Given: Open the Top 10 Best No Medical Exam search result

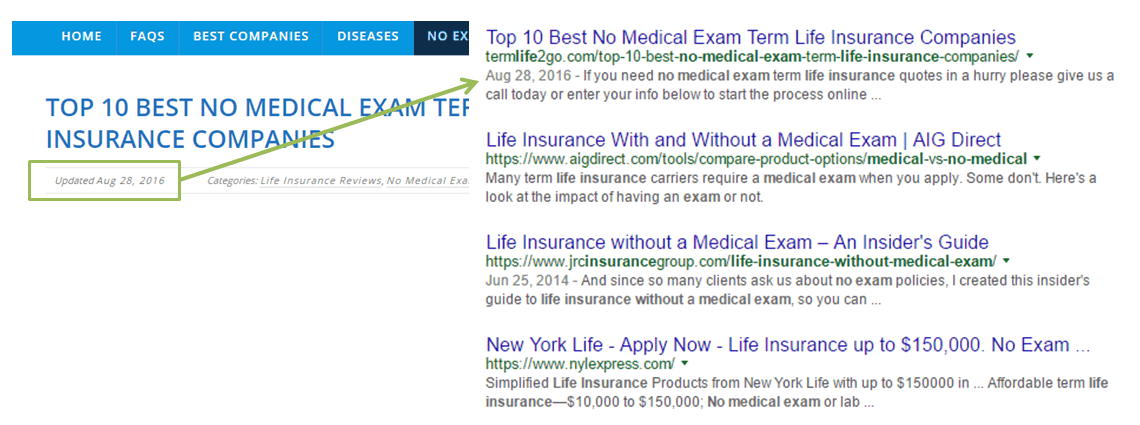Looking at the screenshot, I should tap(751, 38).
